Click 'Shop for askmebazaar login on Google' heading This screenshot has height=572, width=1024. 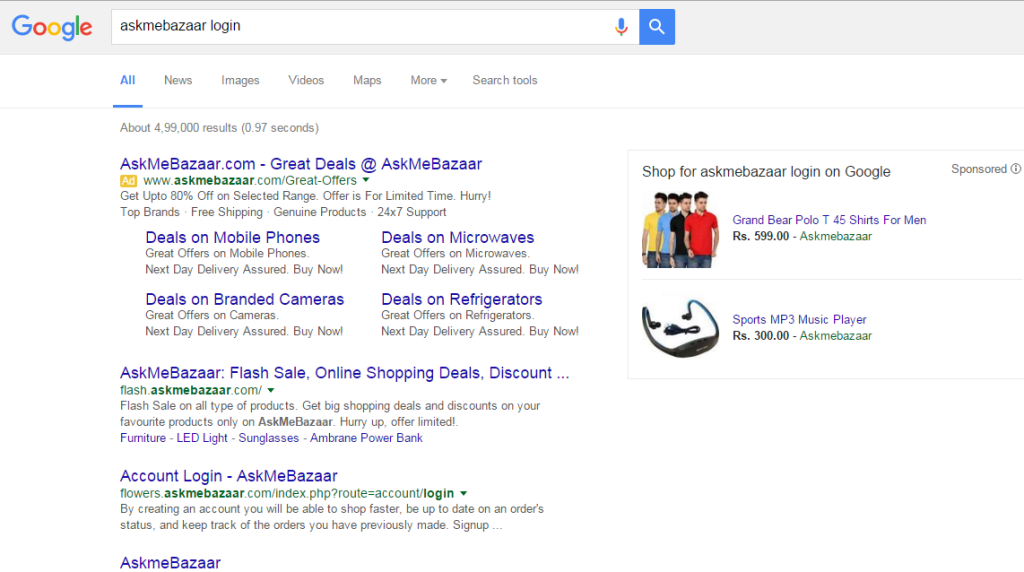[x=766, y=172]
